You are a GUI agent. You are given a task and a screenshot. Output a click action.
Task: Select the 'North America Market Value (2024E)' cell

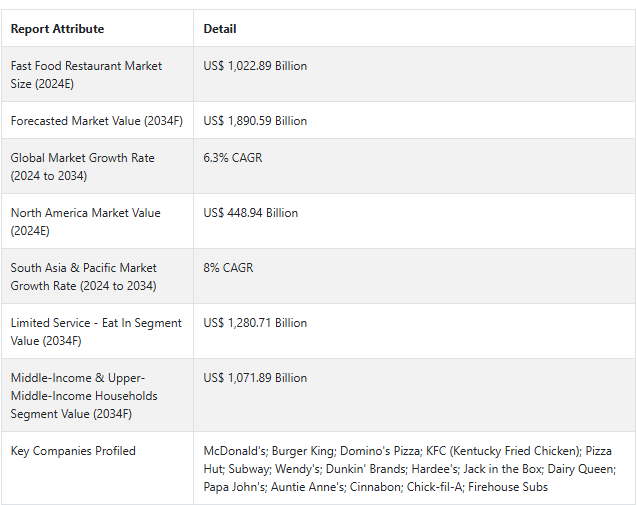point(85,221)
